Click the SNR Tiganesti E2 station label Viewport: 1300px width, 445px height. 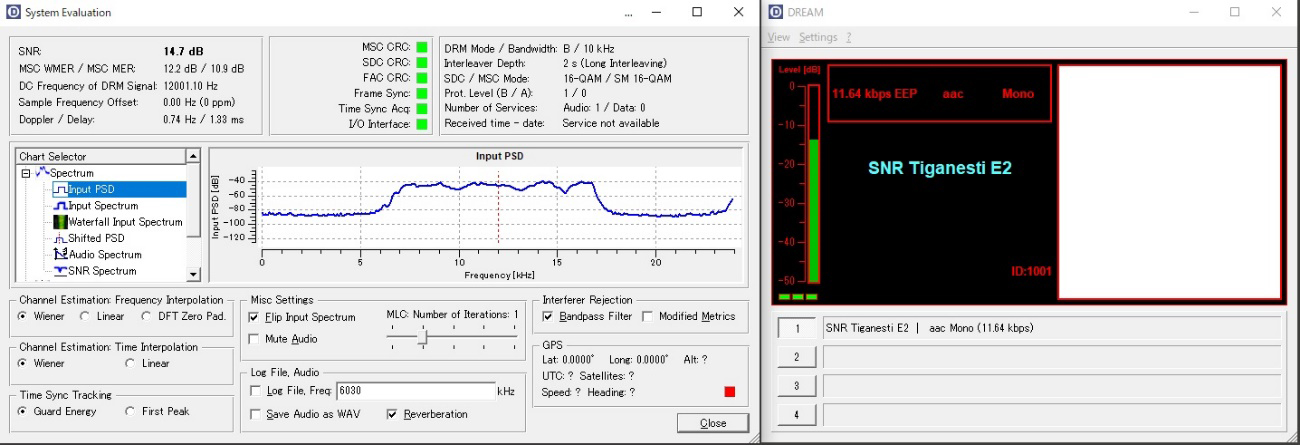coord(940,169)
